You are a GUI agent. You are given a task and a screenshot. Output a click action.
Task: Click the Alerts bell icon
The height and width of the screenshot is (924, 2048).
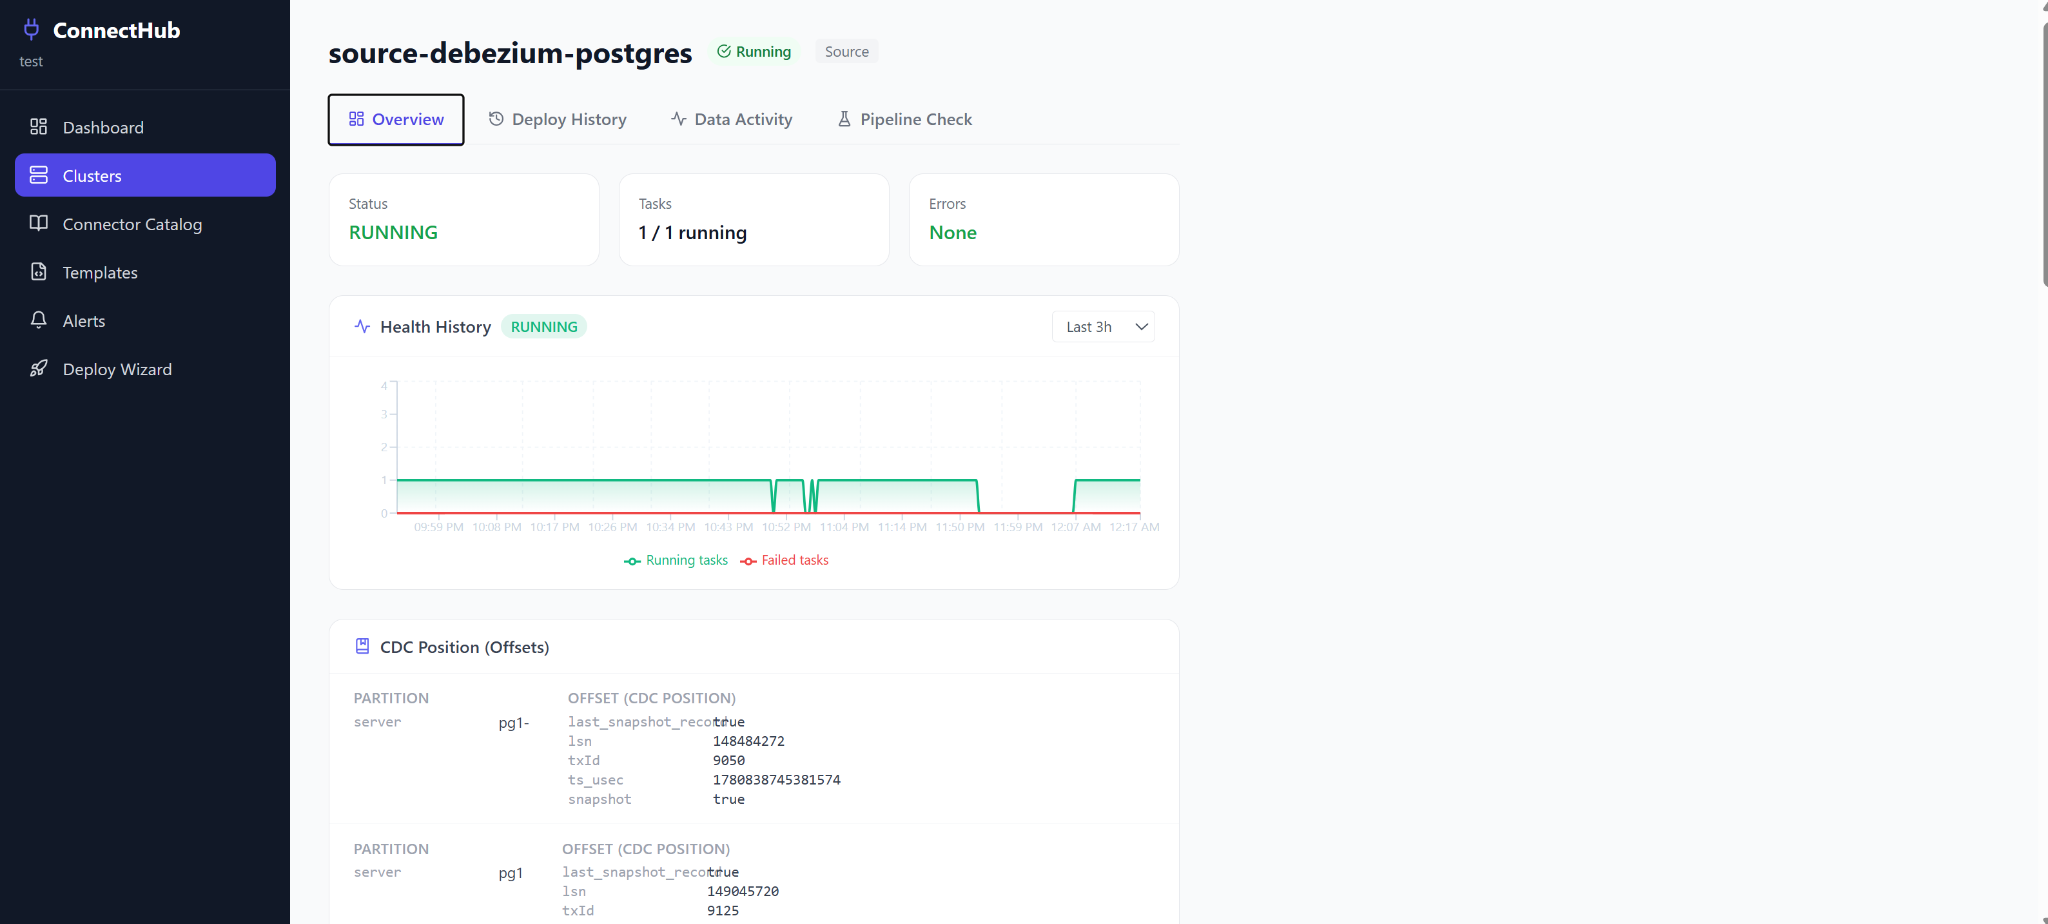tap(39, 320)
